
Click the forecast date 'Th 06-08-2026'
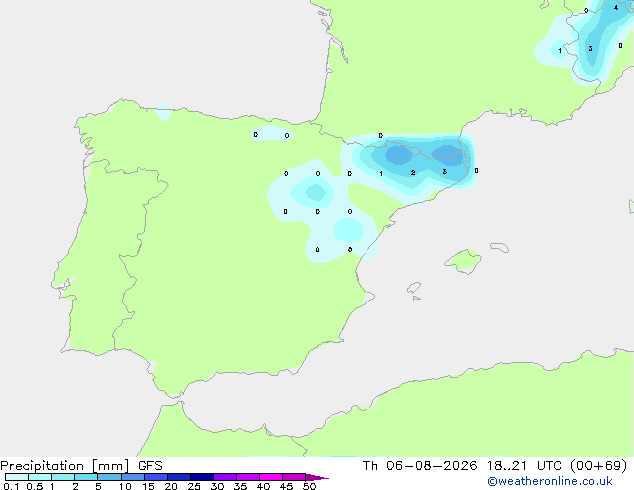[420, 466]
